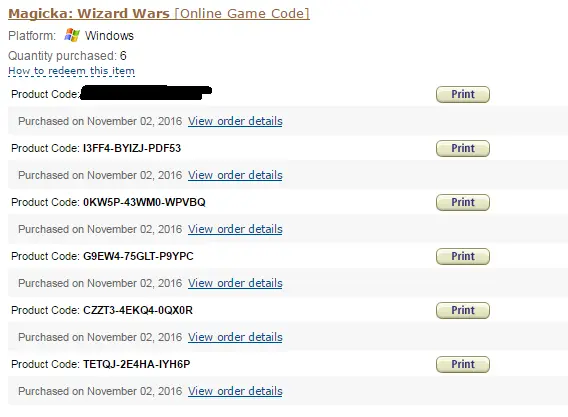Print code 0KW5P-43WM0-WPVBQ

click(463, 202)
